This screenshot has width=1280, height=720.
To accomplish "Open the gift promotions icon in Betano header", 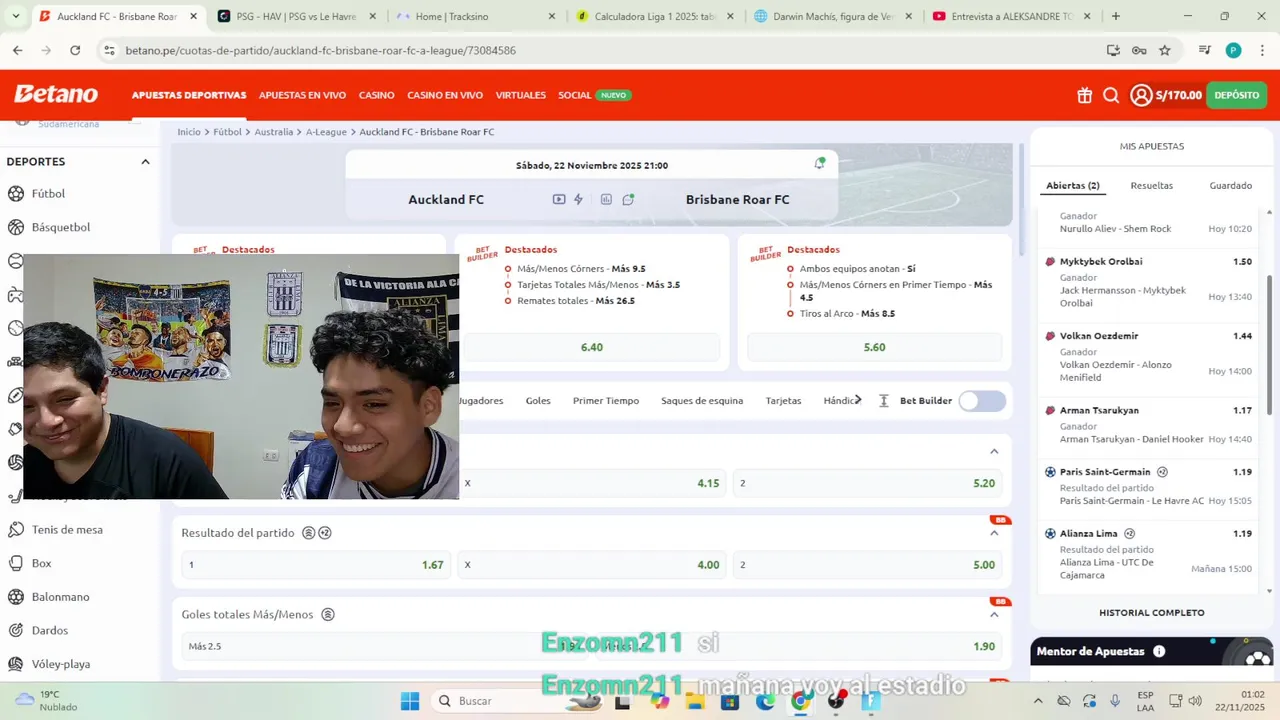I will pyautogui.click(x=1085, y=95).
